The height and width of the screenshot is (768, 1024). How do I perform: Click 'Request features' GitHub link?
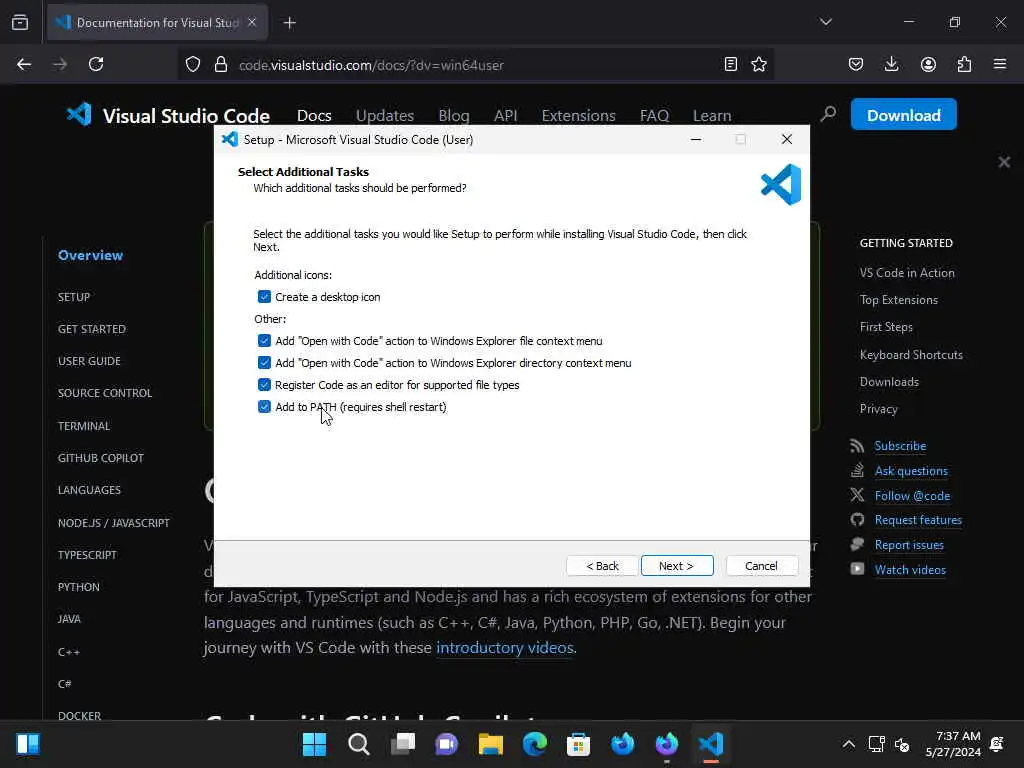pos(918,520)
